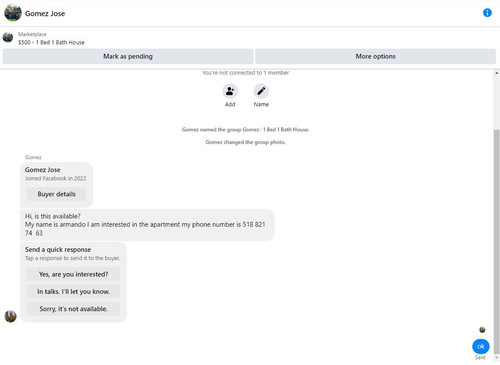Click the "Gomez changed the group photo" notice
The image size is (500, 365).
pos(245,142)
